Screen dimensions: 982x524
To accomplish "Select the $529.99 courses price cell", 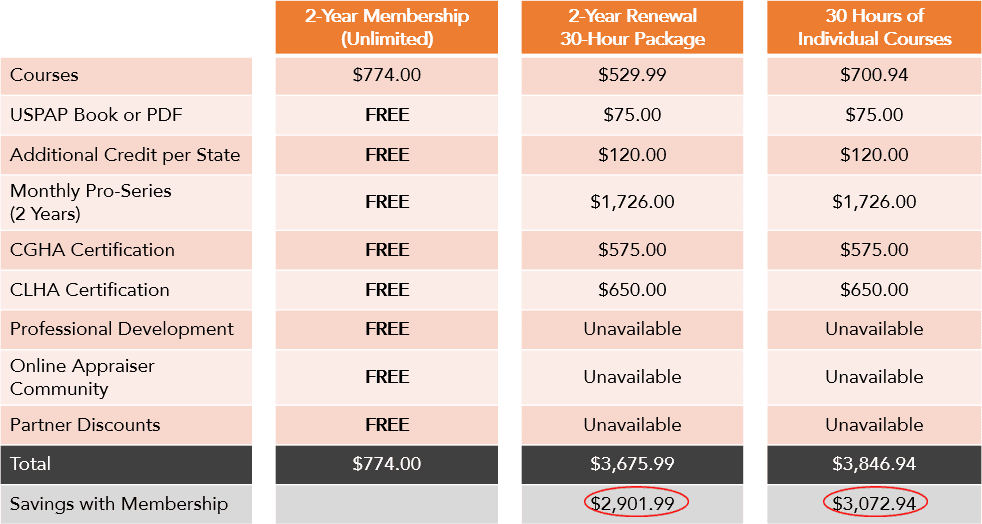I will click(632, 75).
